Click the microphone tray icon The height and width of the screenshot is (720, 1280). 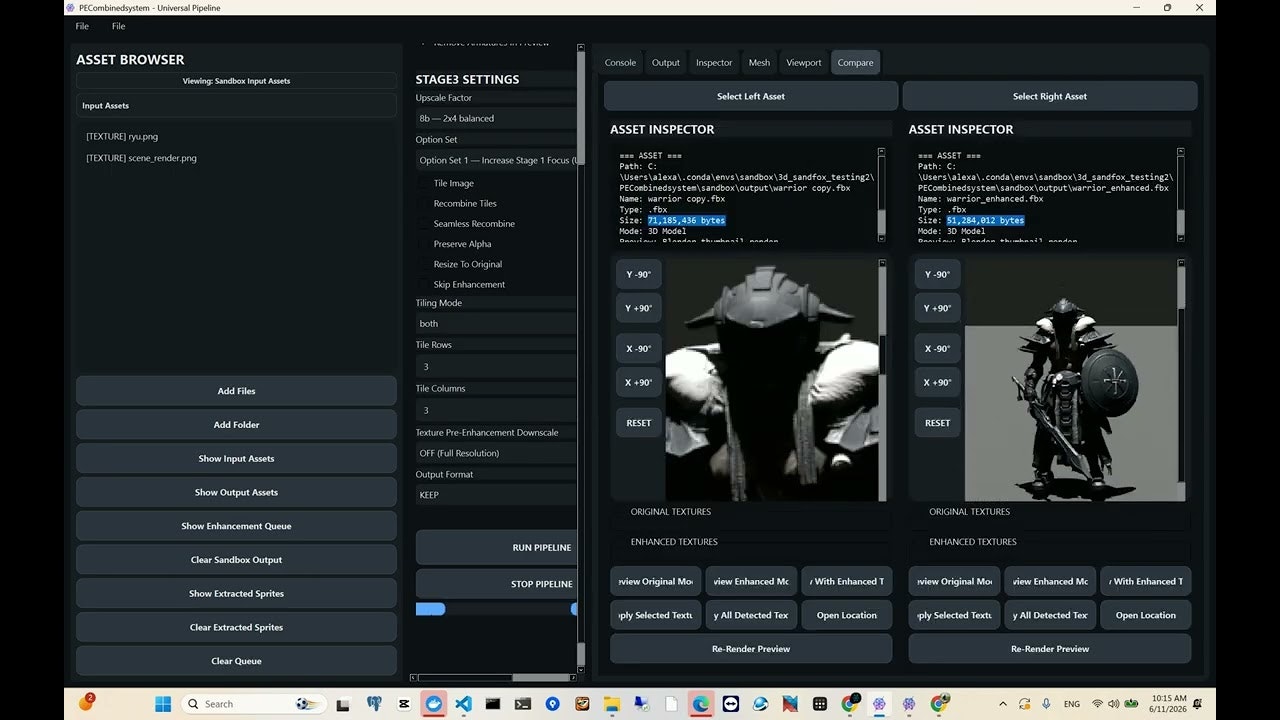coord(1046,704)
